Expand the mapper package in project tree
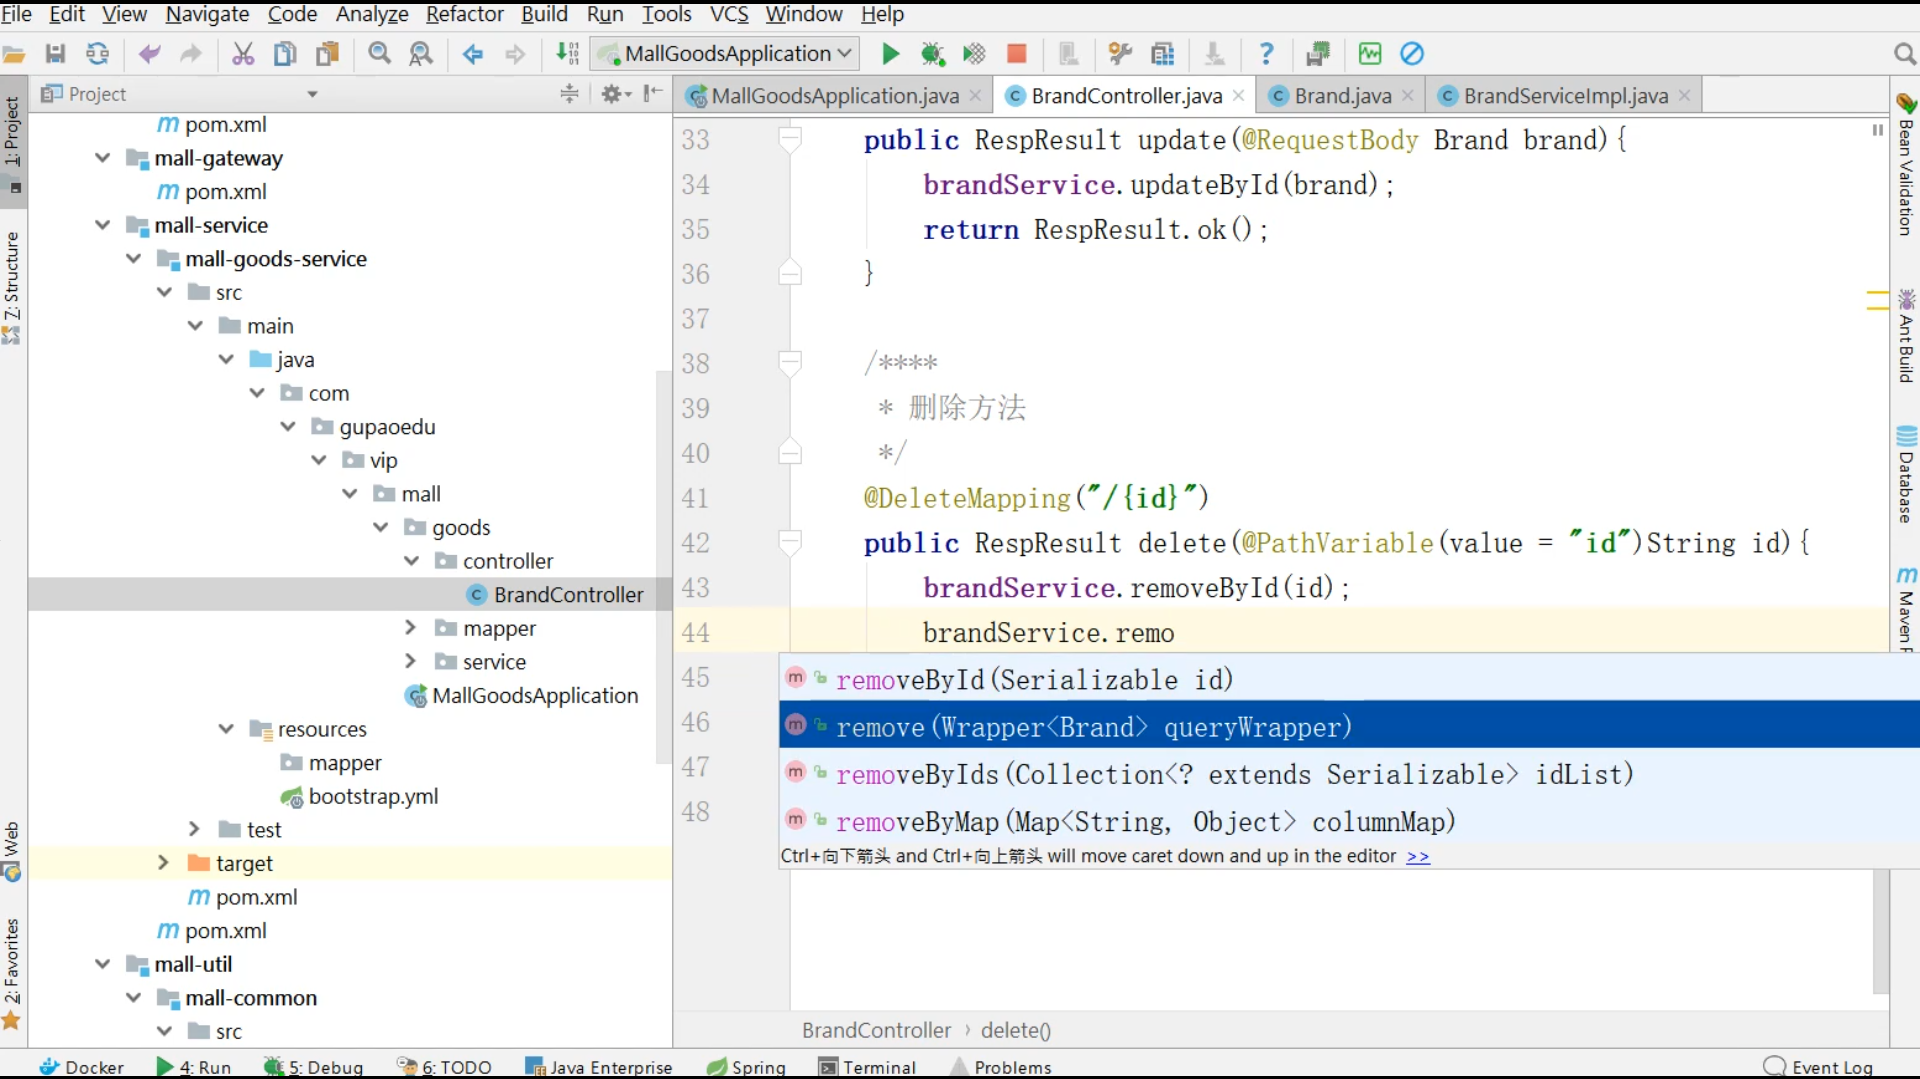Screen dimensions: 1920x1079 click(410, 628)
